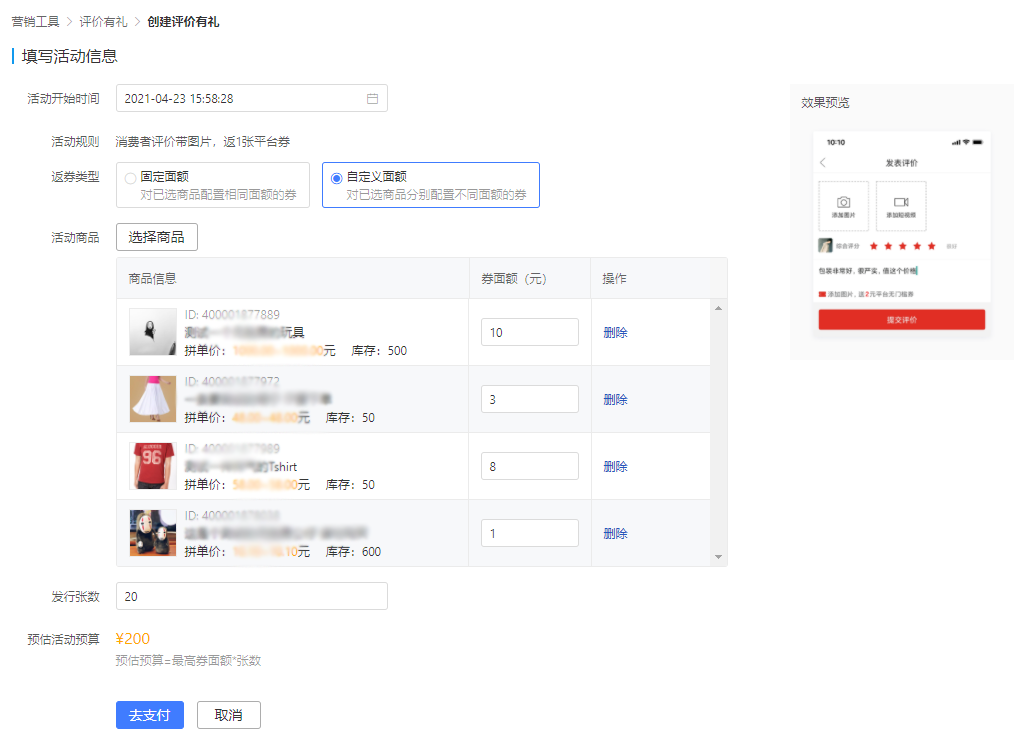Select the 固定面额 radio option
This screenshot has height=746, width=1034.
[x=130, y=178]
